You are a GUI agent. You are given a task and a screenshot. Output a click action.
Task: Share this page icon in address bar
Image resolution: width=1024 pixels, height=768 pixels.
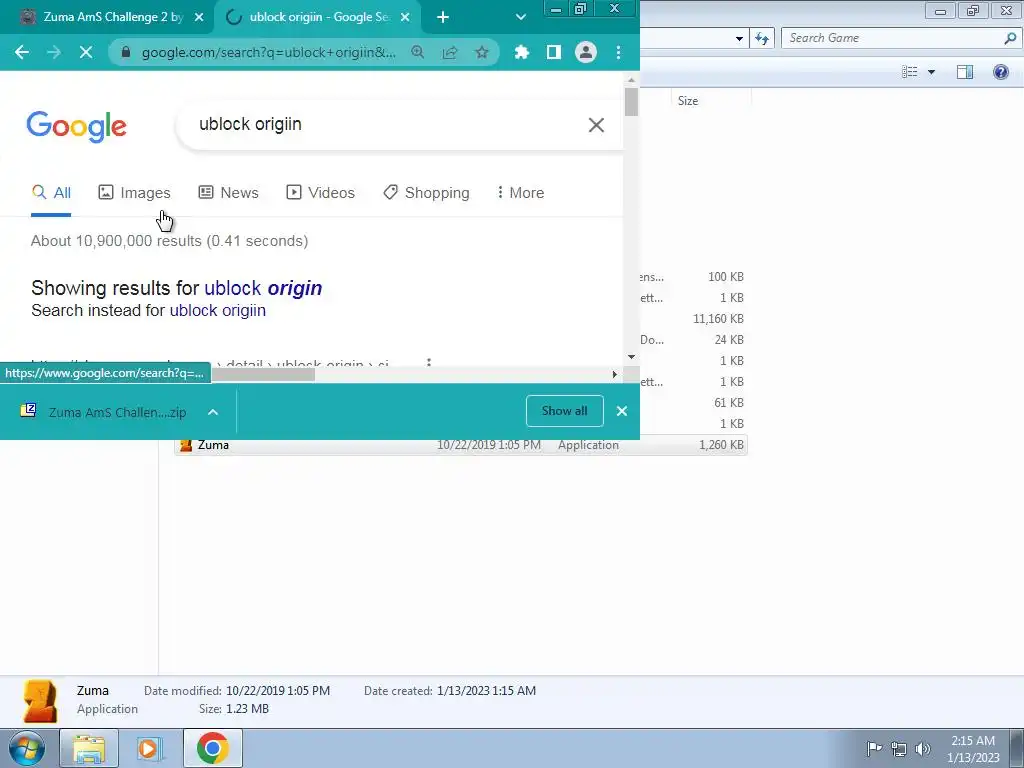[x=450, y=52]
